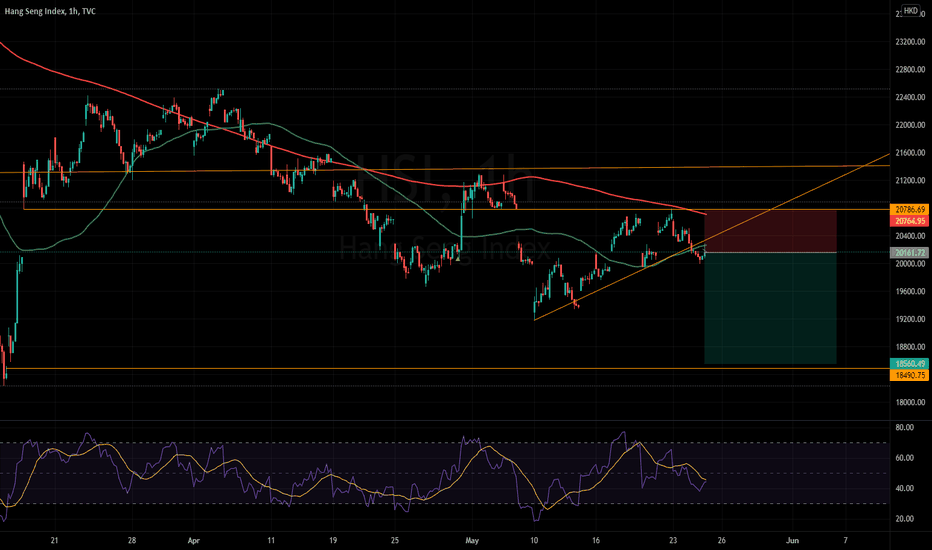
Task: Click the 21200.00 price axis label
Action: 910,180
